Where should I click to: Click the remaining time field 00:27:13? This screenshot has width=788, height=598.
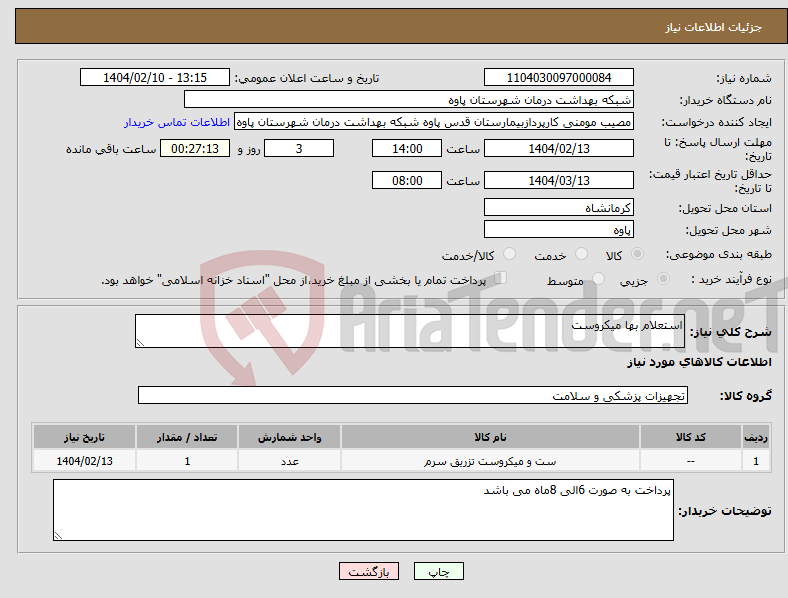click(195, 149)
